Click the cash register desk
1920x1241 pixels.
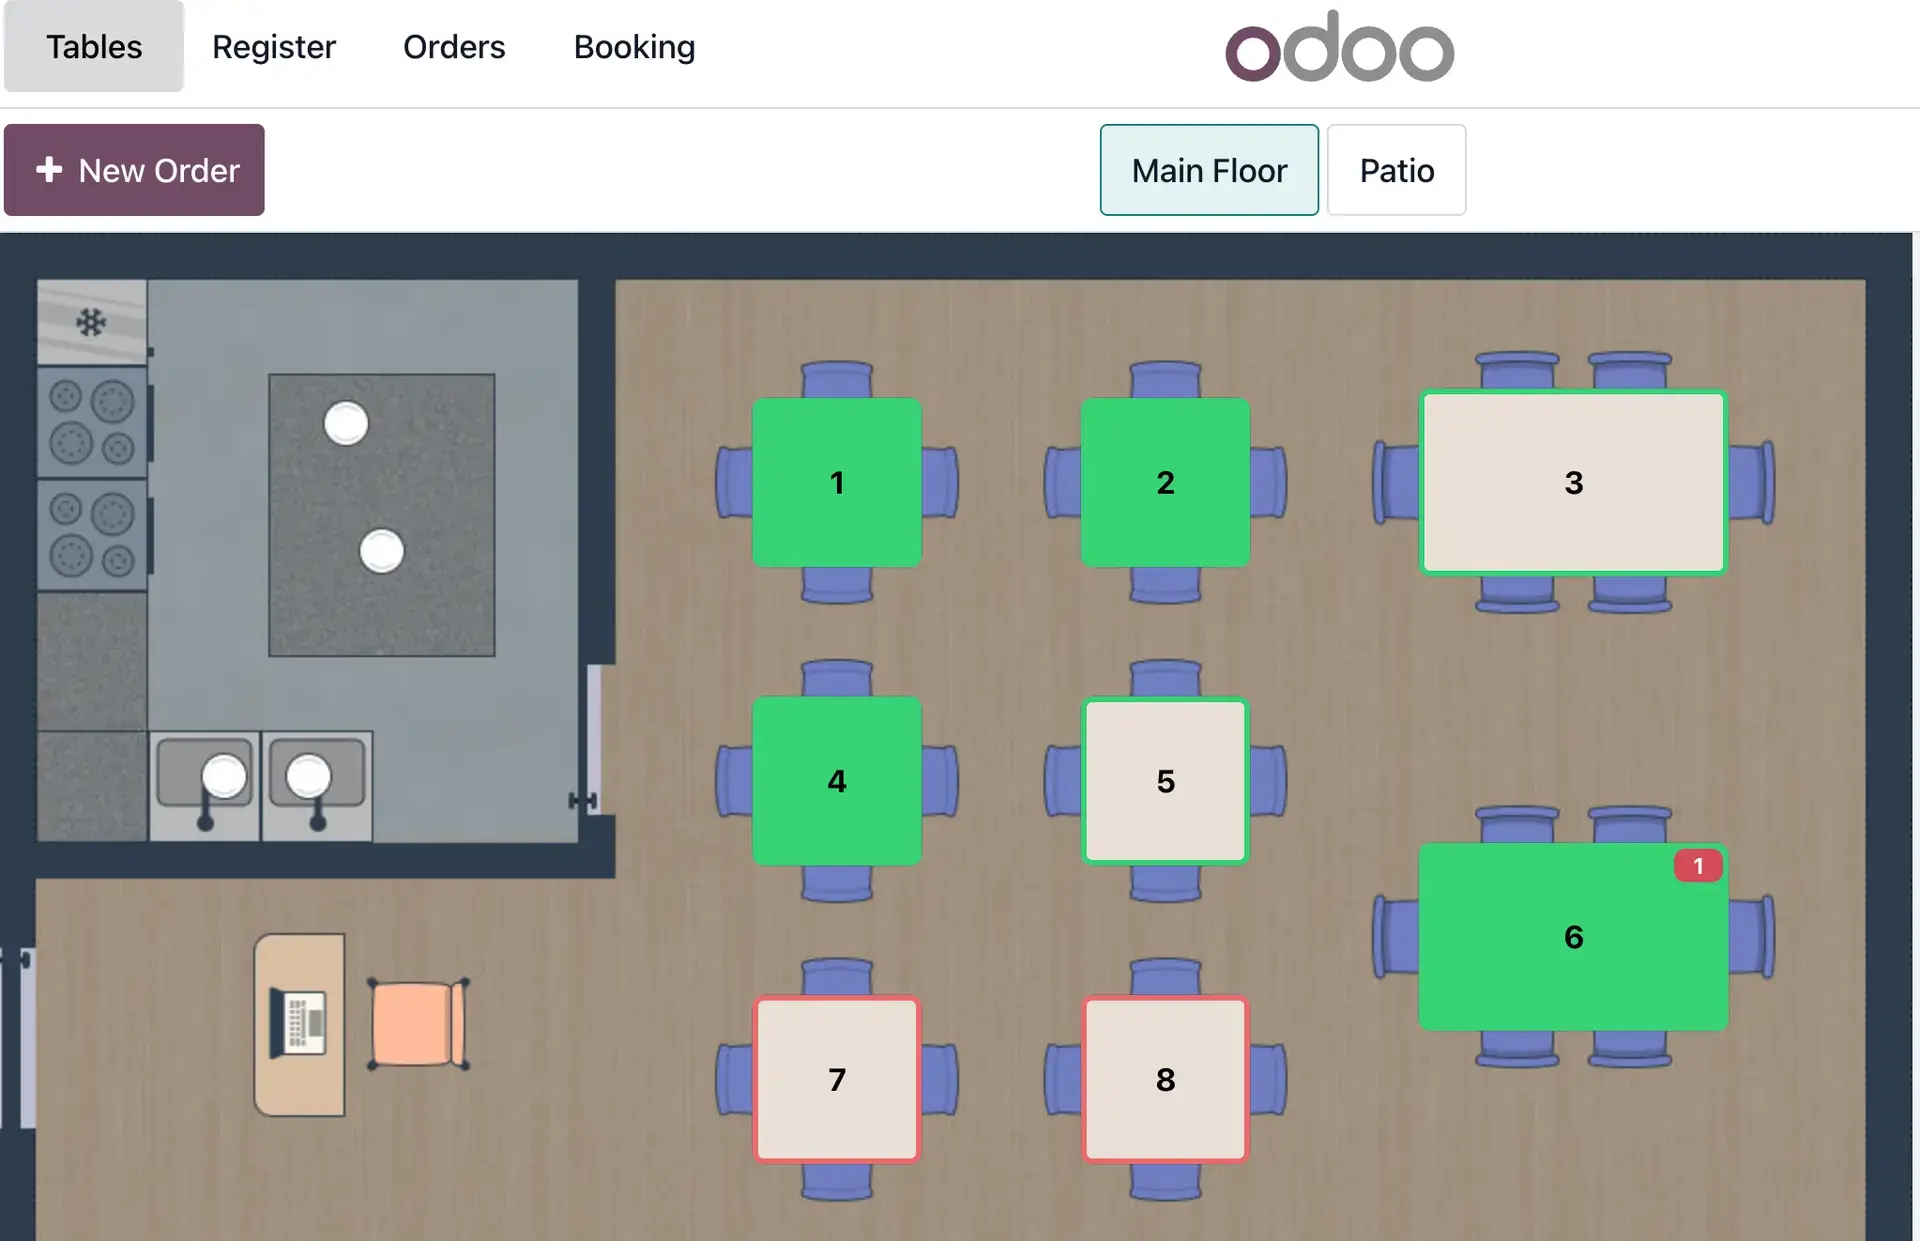point(299,1024)
